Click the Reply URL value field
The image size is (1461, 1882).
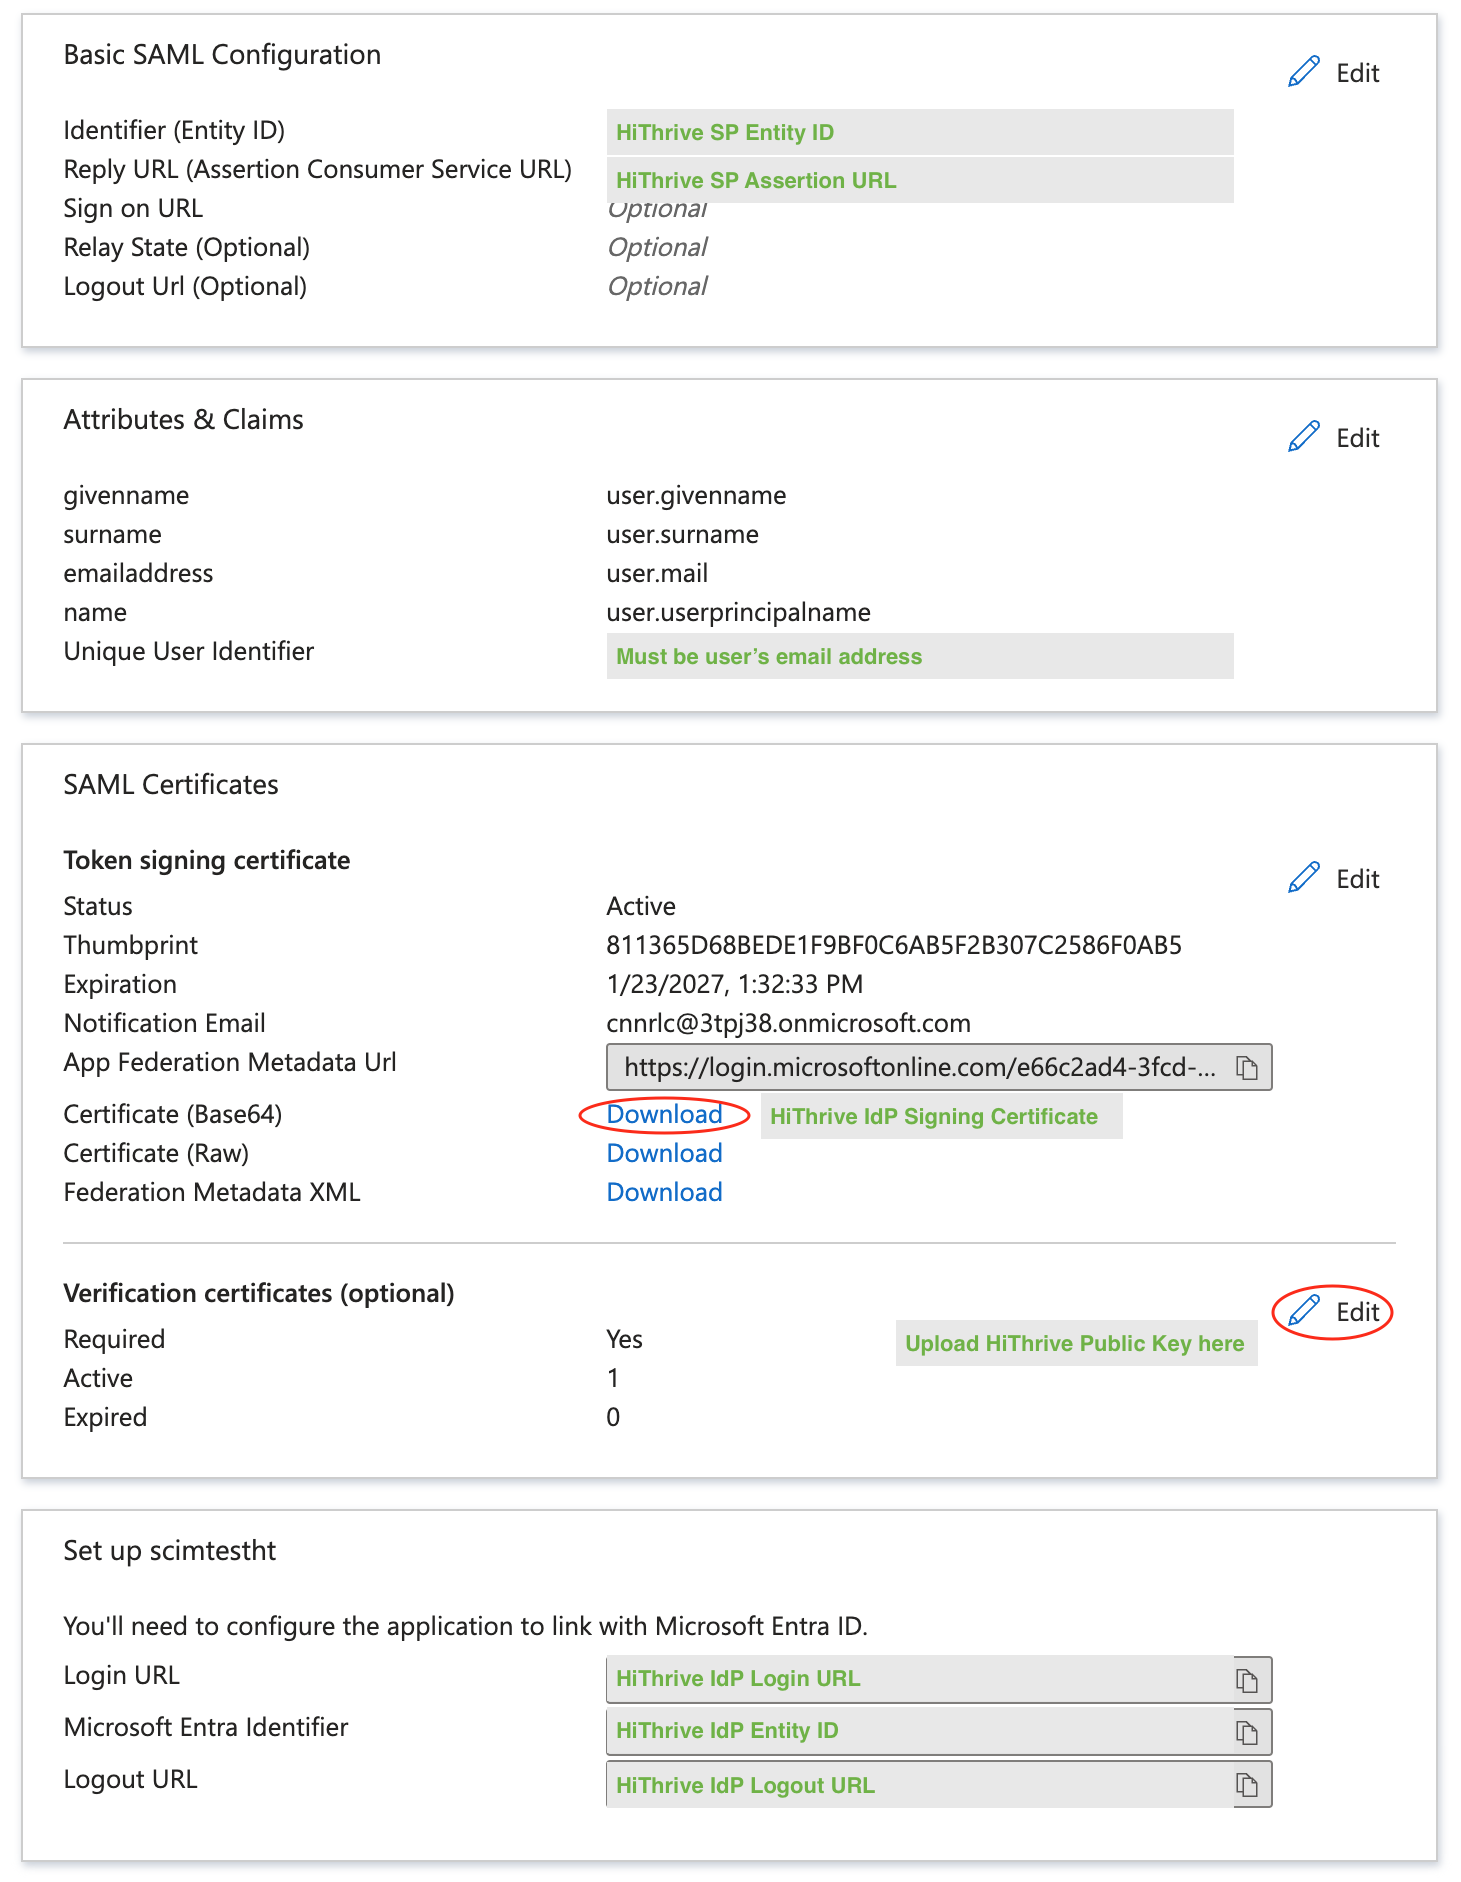coord(919,180)
